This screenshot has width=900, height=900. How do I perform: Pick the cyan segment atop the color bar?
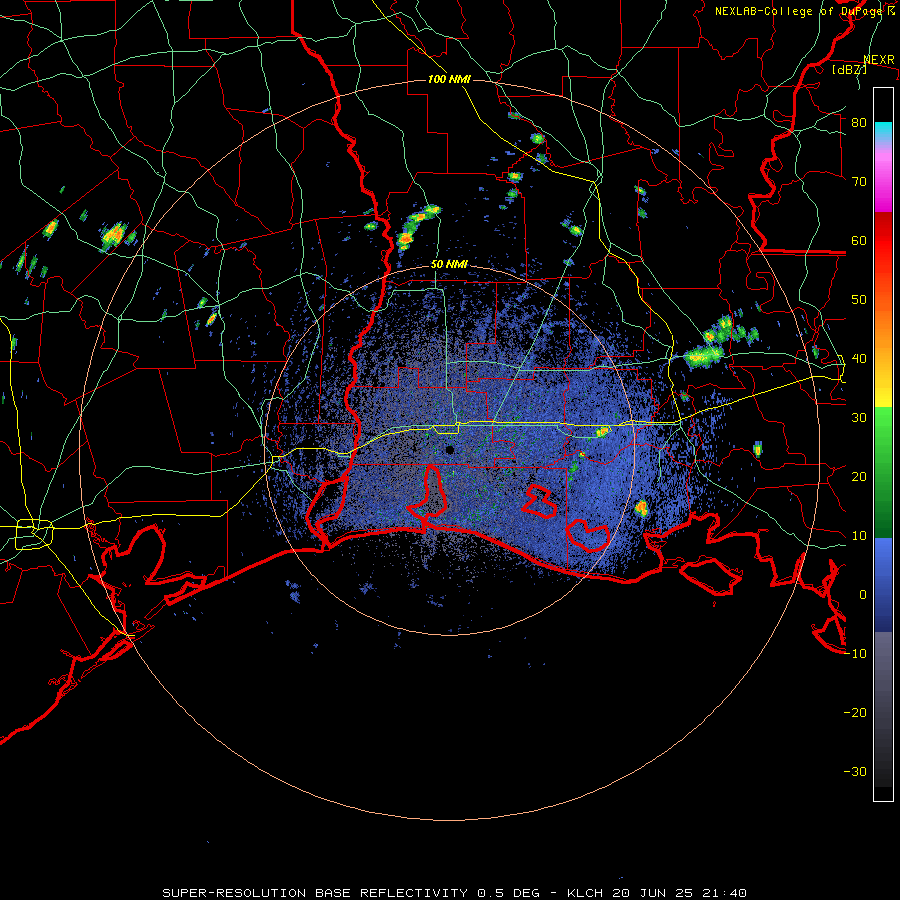click(x=883, y=131)
